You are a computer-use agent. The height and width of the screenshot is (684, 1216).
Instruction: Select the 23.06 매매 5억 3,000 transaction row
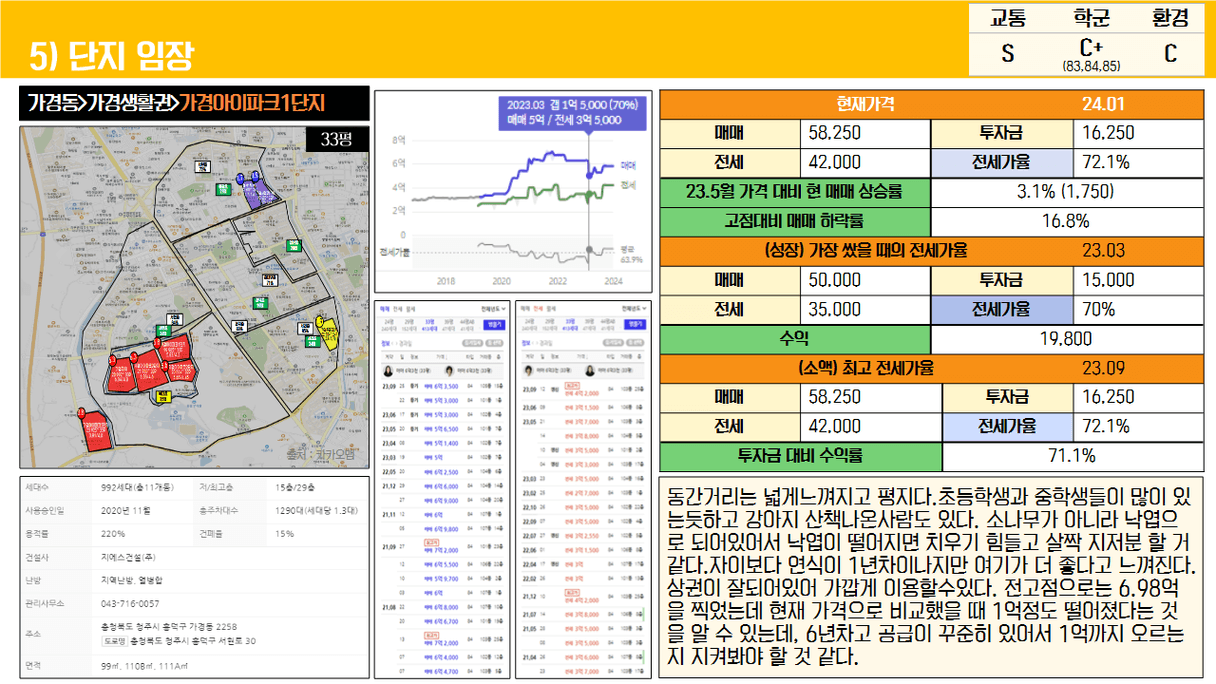pyautogui.click(x=443, y=414)
